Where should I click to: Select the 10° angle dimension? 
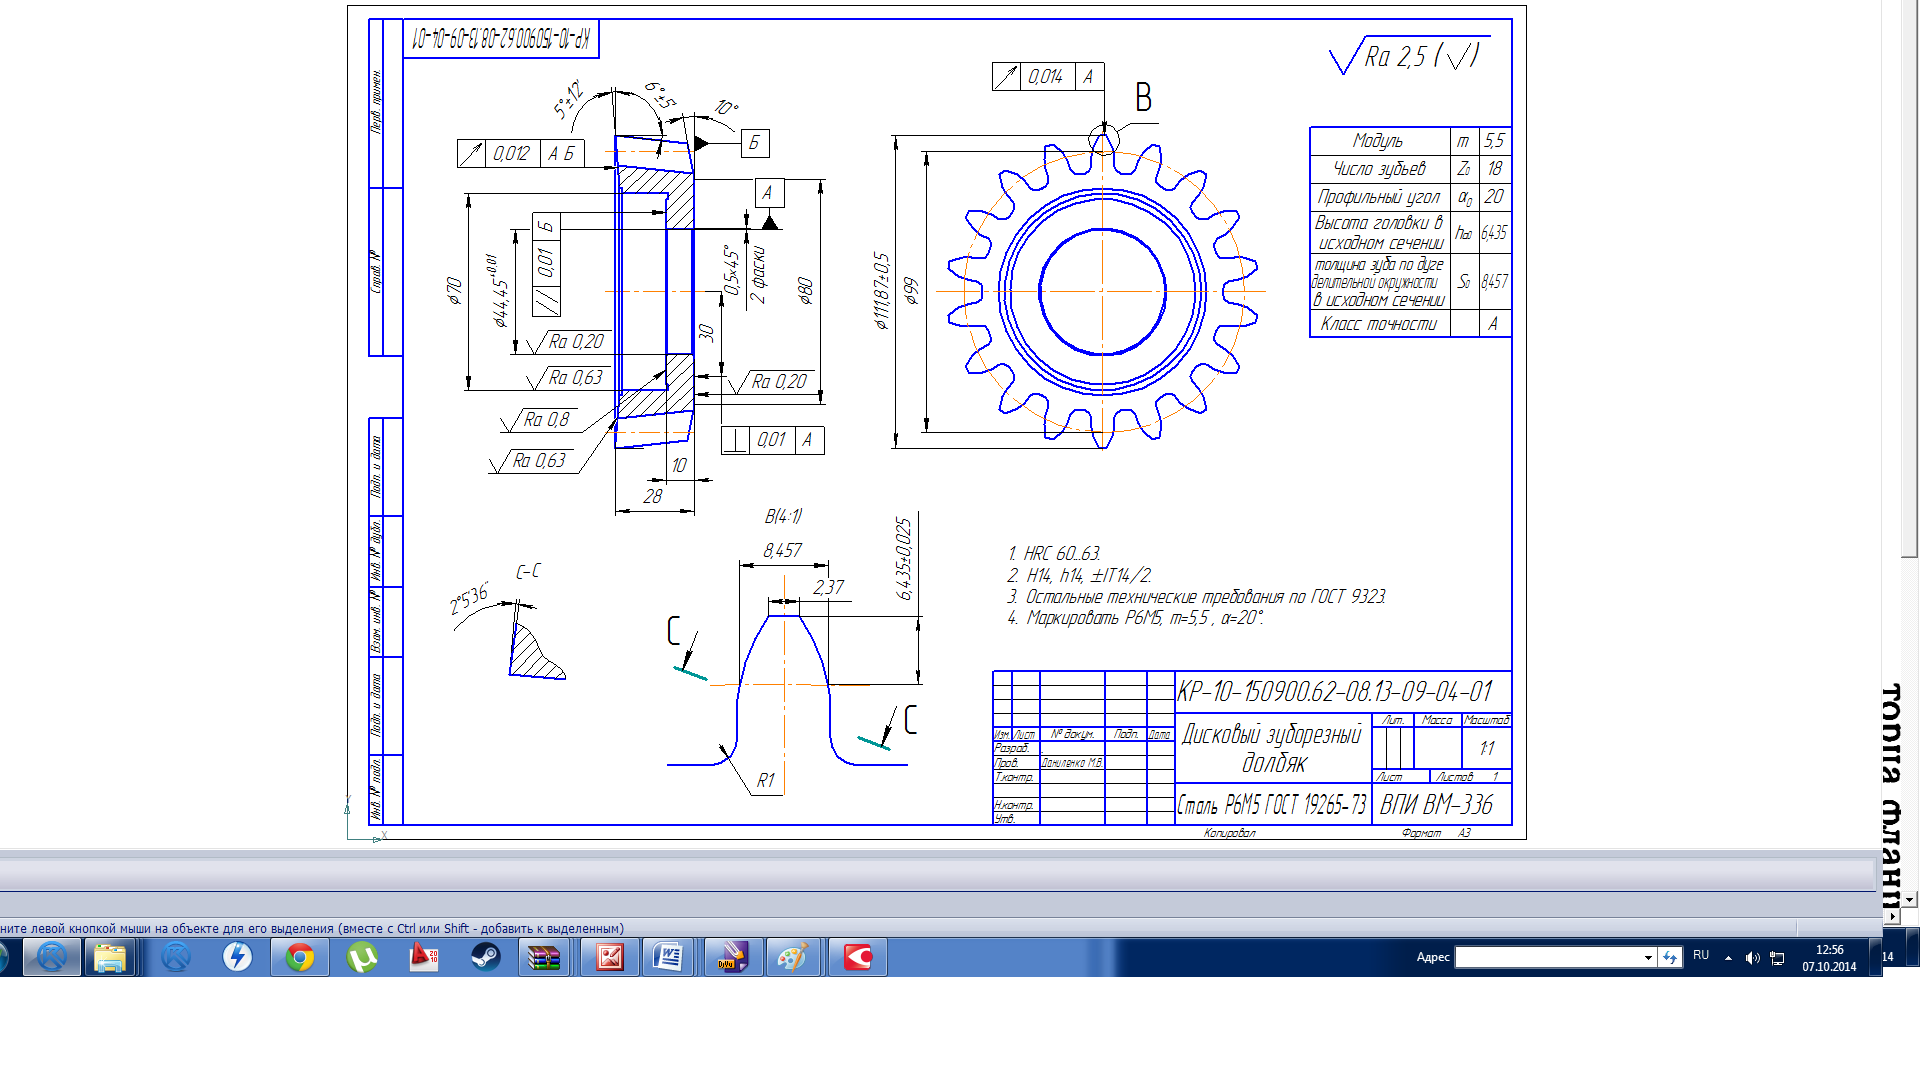coord(726,108)
